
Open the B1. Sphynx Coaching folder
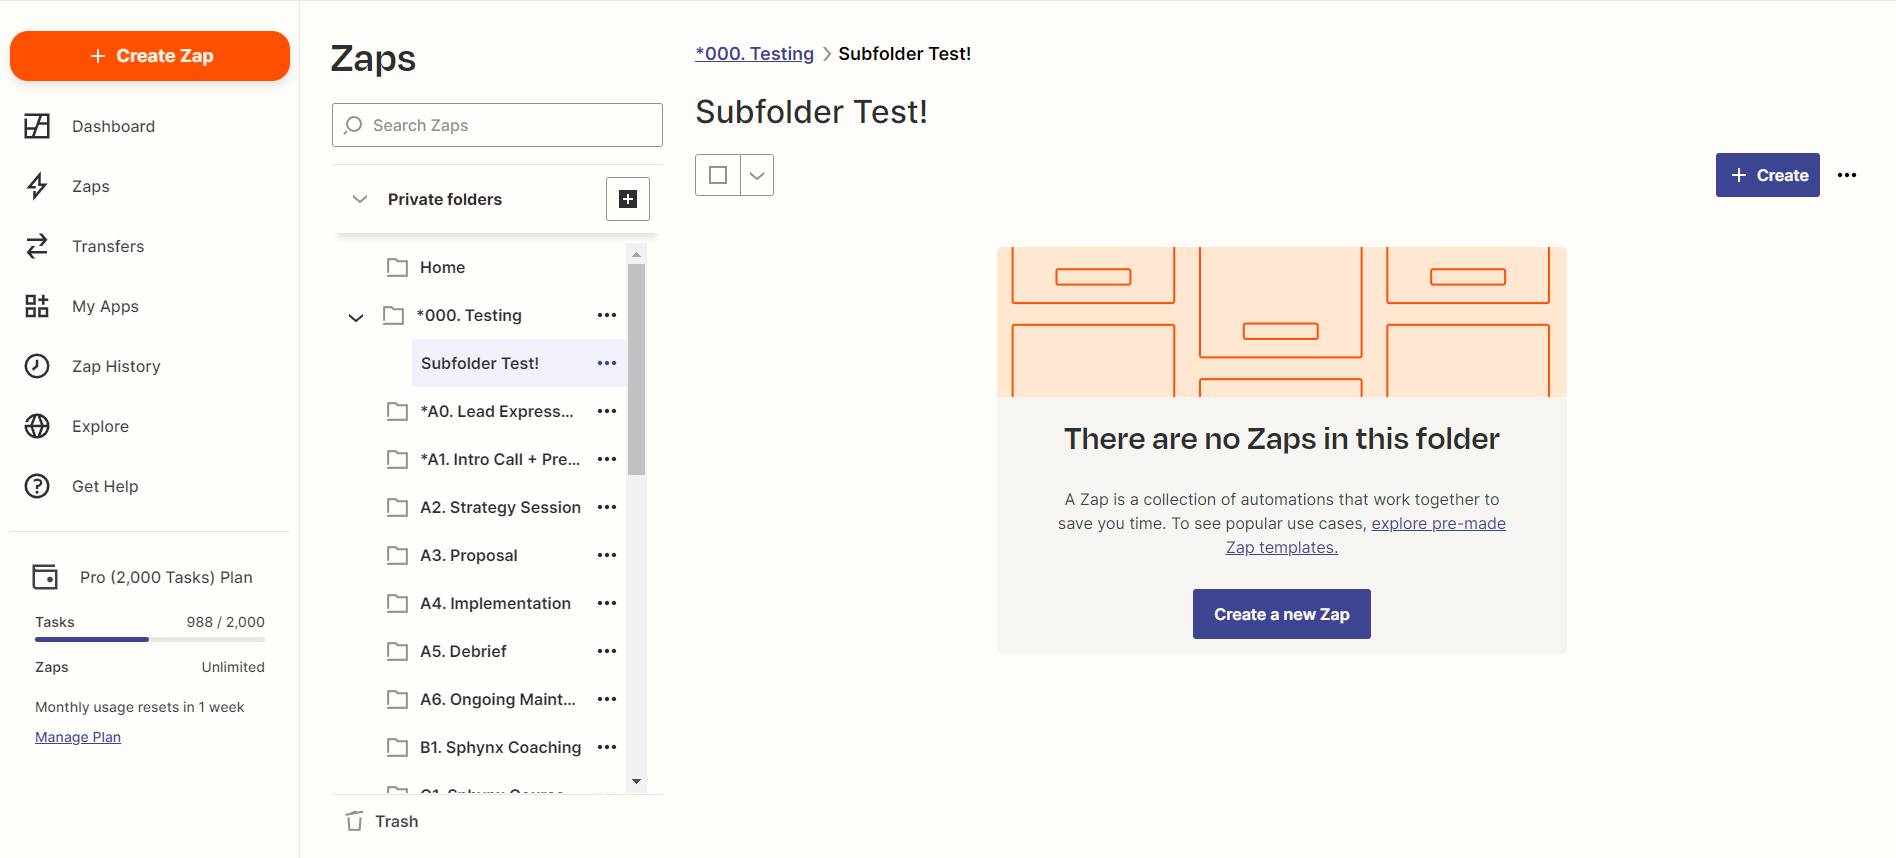pos(500,747)
